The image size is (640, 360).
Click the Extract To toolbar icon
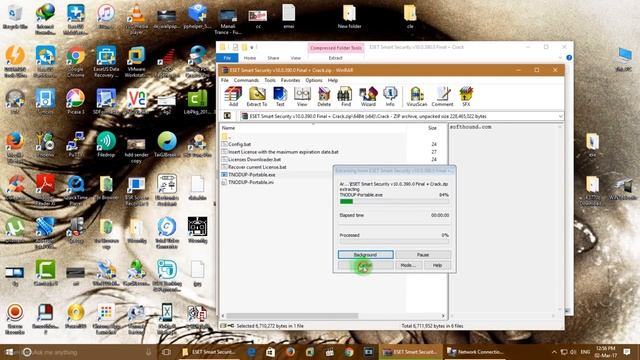(257, 97)
